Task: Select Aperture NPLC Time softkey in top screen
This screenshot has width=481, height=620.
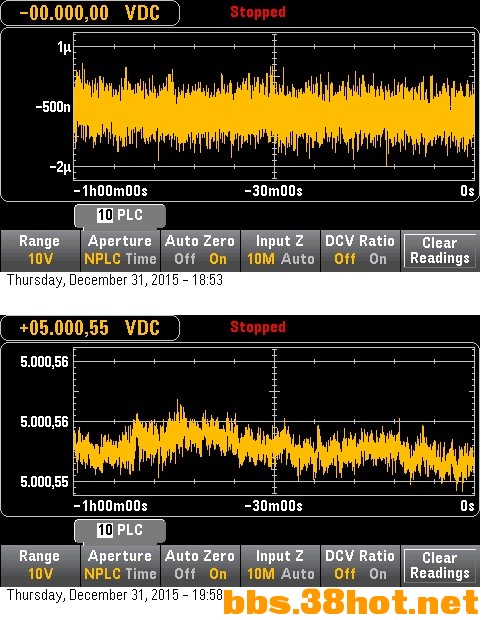Action: 120,250
